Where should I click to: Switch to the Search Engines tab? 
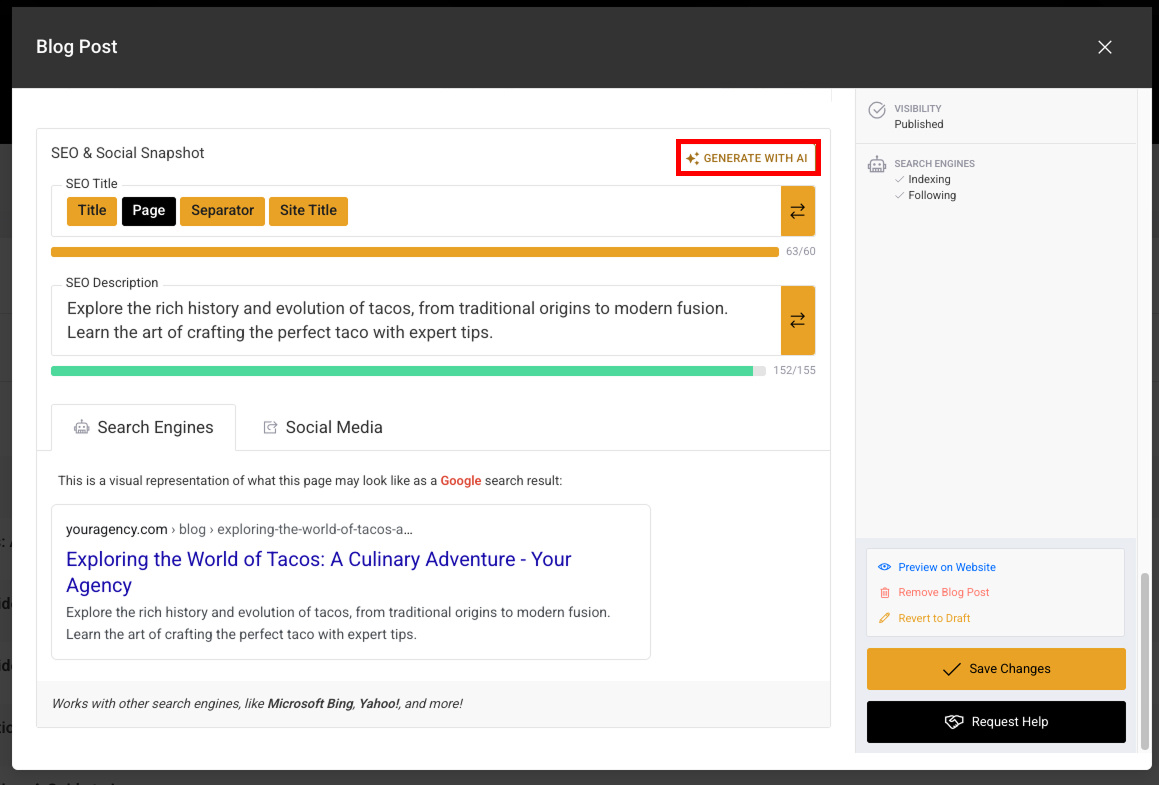pyautogui.click(x=143, y=427)
